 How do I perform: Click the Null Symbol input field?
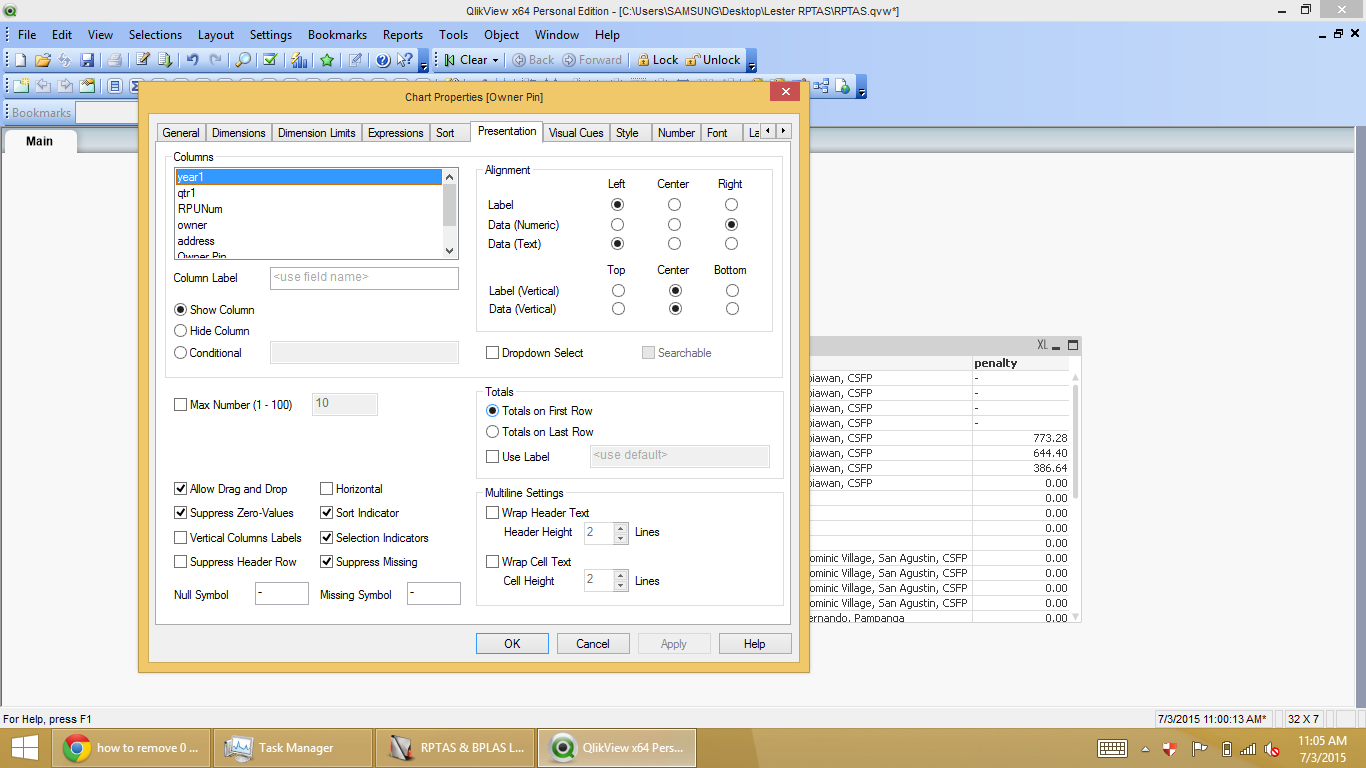(281, 594)
